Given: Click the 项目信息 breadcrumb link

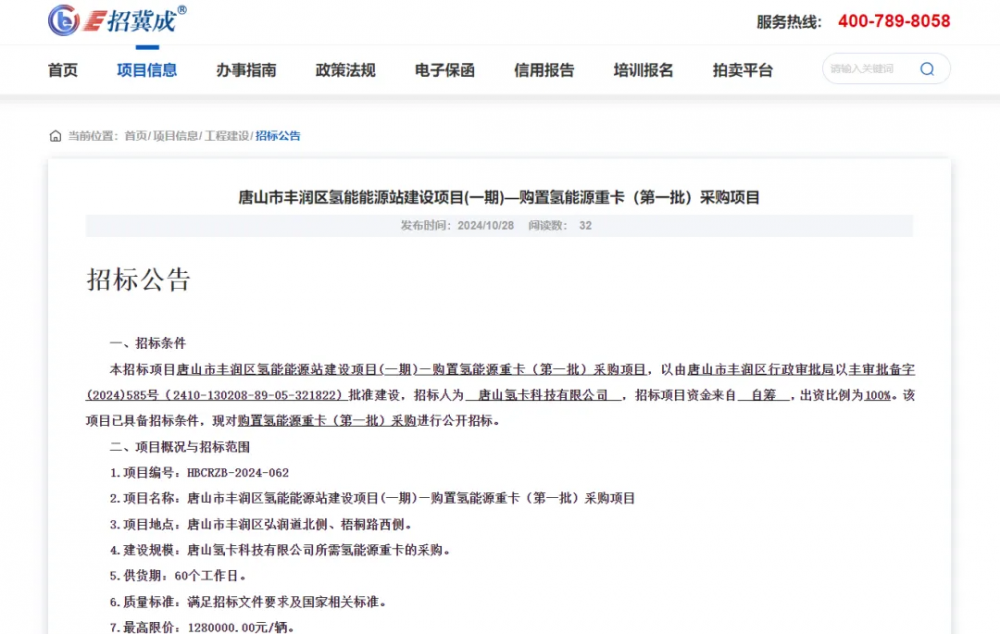Looking at the screenshot, I should (175, 136).
